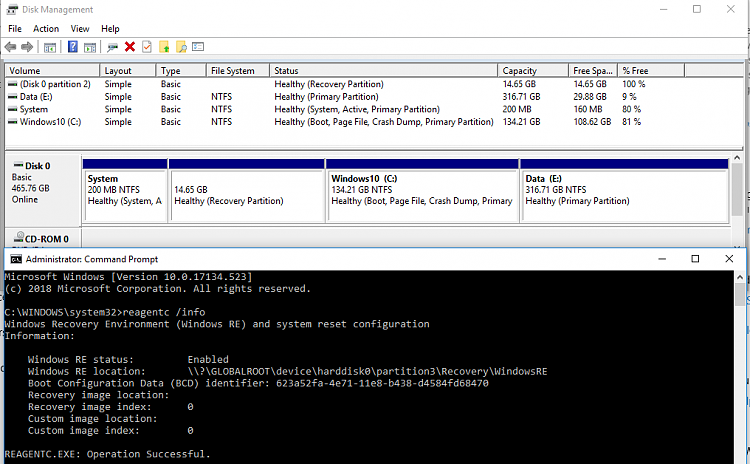Click the list settings toolbar icon
This screenshot has height=464, width=750.
(198, 46)
